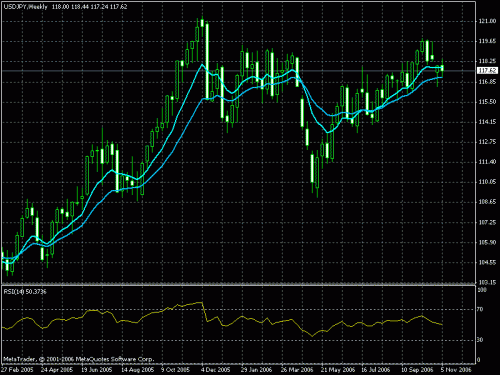Screen dimensions: 500x375
Task: Click the 103.15 price axis label
Action: tap(487, 282)
